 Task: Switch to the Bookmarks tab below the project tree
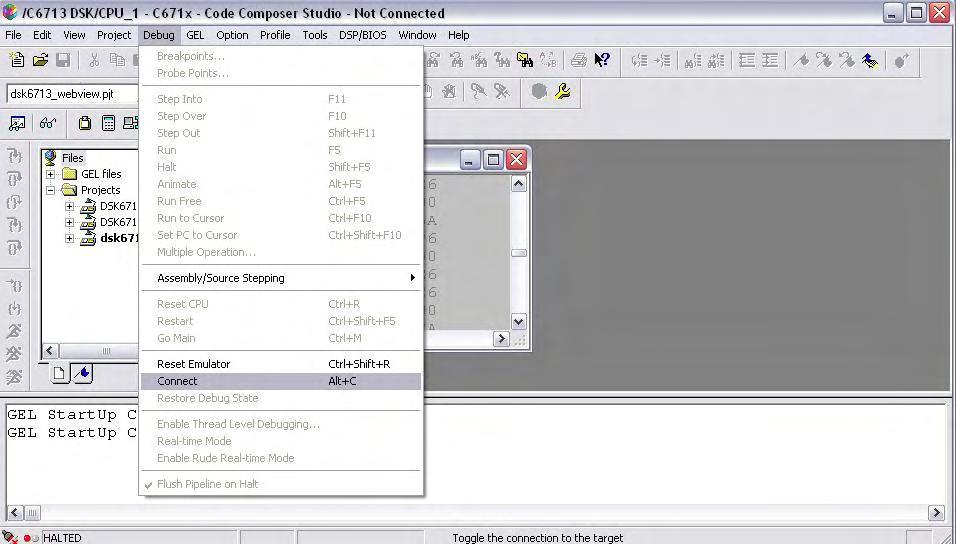pos(84,373)
